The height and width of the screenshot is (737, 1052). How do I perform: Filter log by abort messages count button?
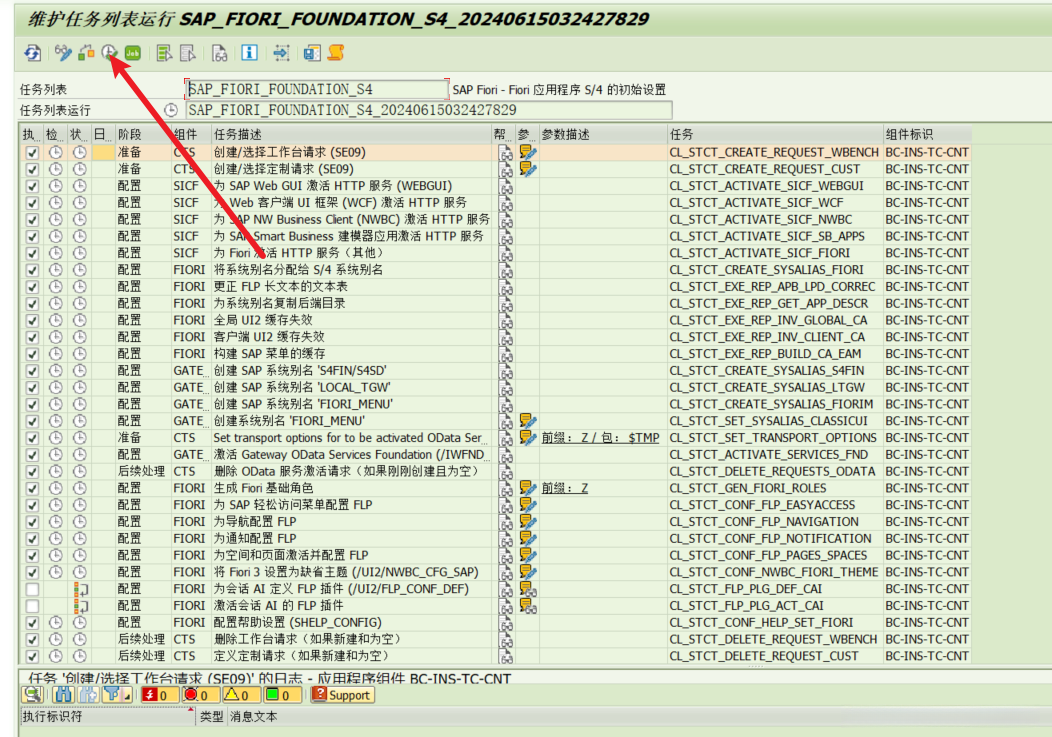click(x=158, y=695)
